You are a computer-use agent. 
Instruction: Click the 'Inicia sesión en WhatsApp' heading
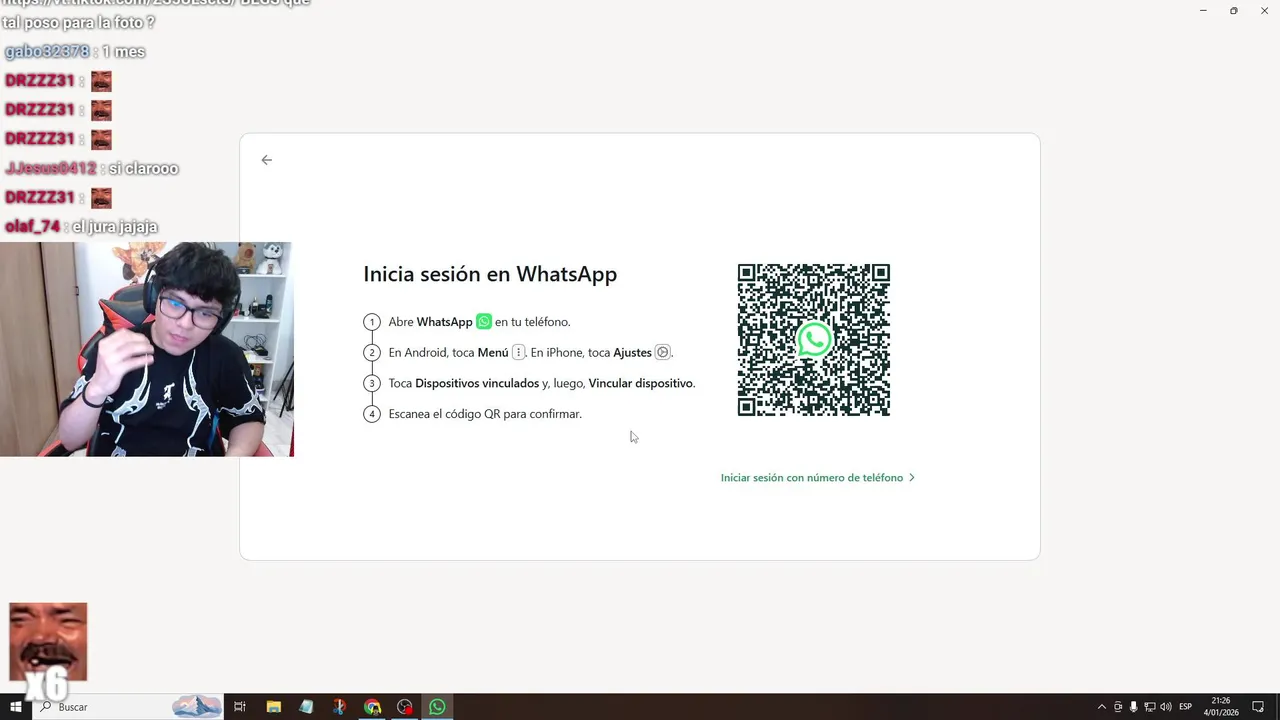click(x=490, y=274)
